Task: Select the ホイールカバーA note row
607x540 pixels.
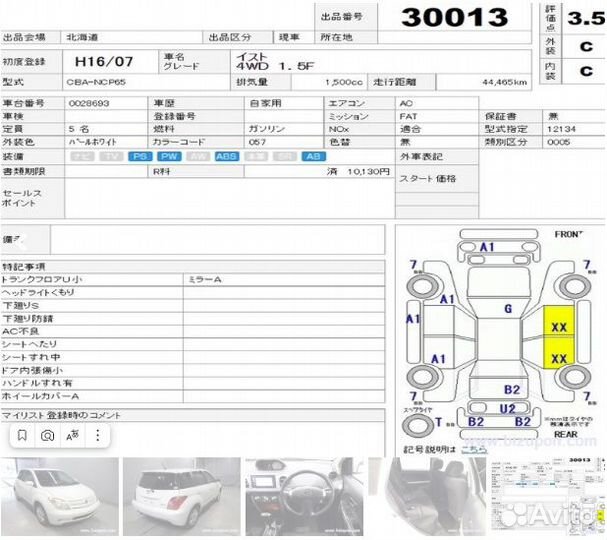Action: coord(92,396)
